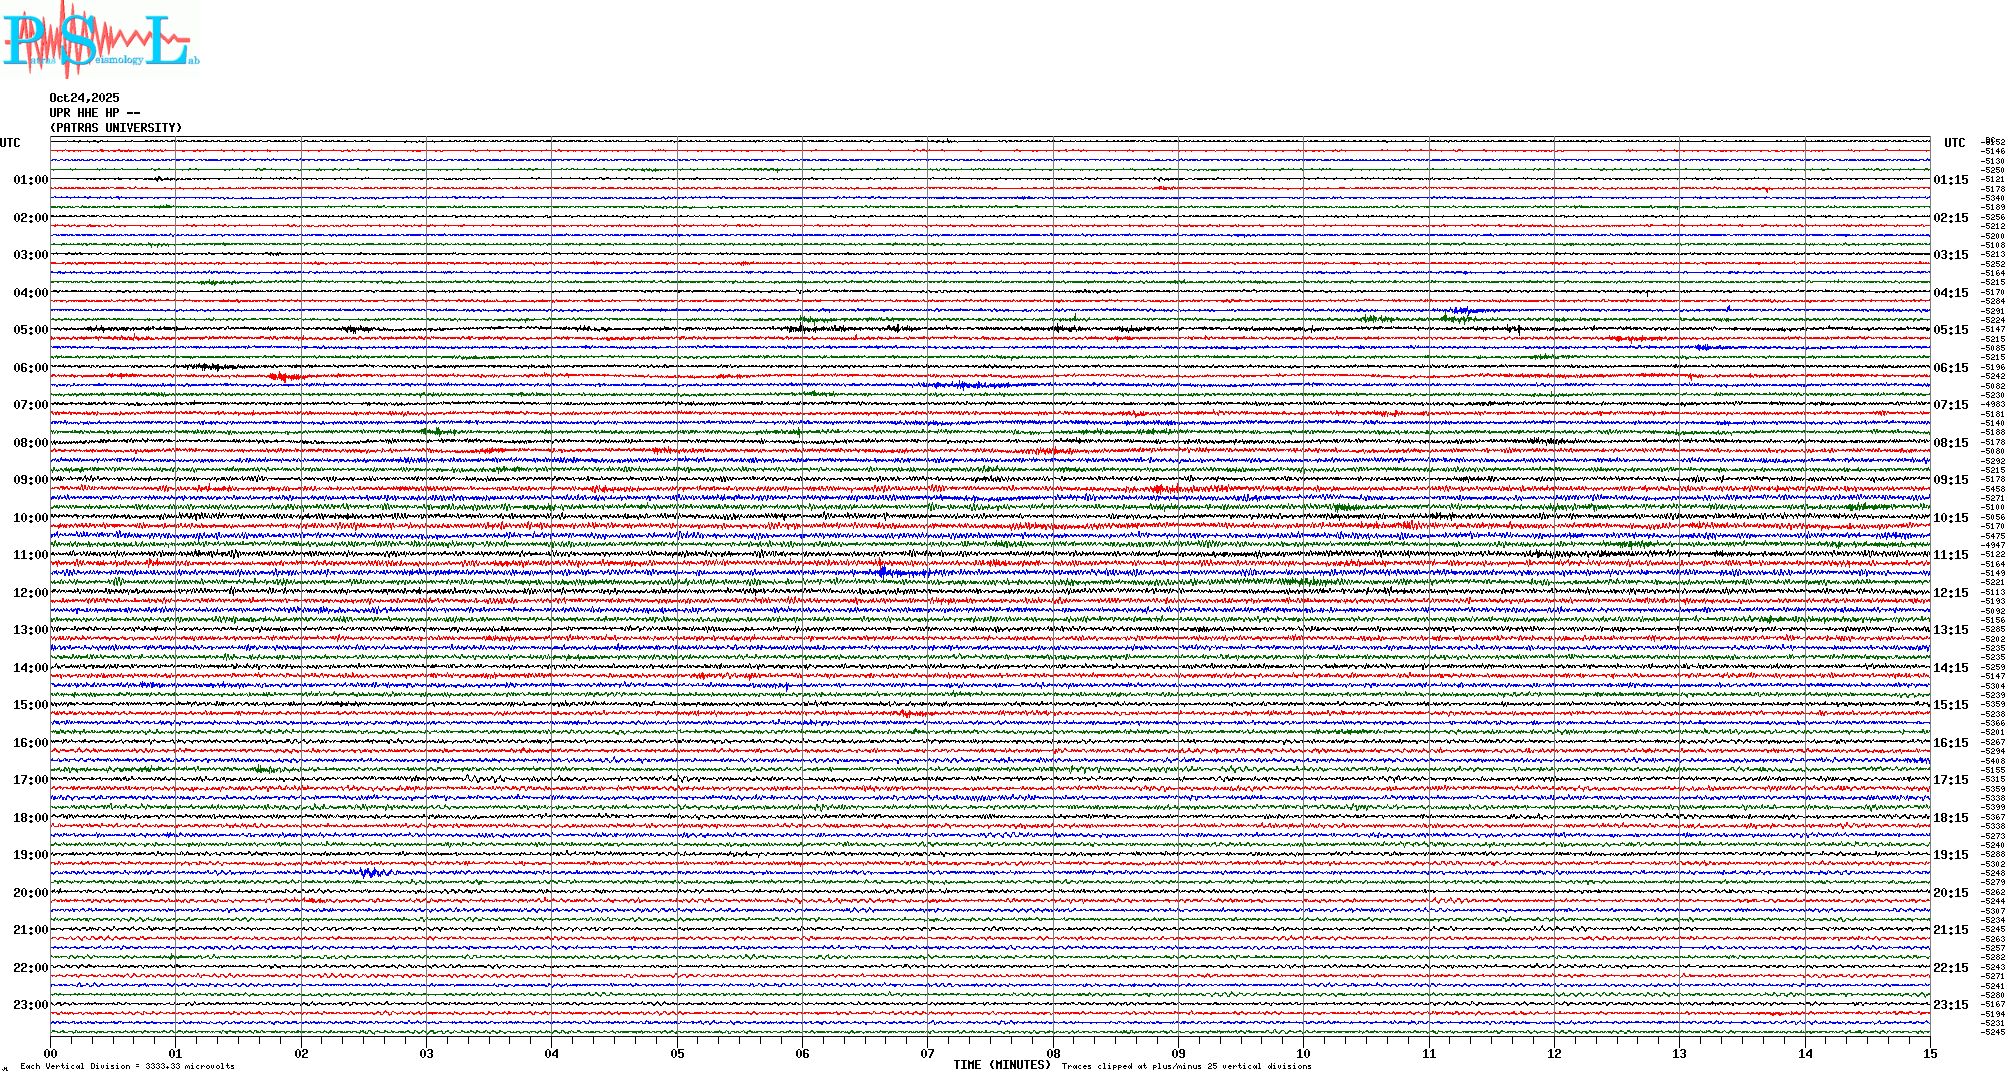Click the PSL Patras Seismology Lab logo
Screen dimensions: 2010x1080
pos(98,40)
